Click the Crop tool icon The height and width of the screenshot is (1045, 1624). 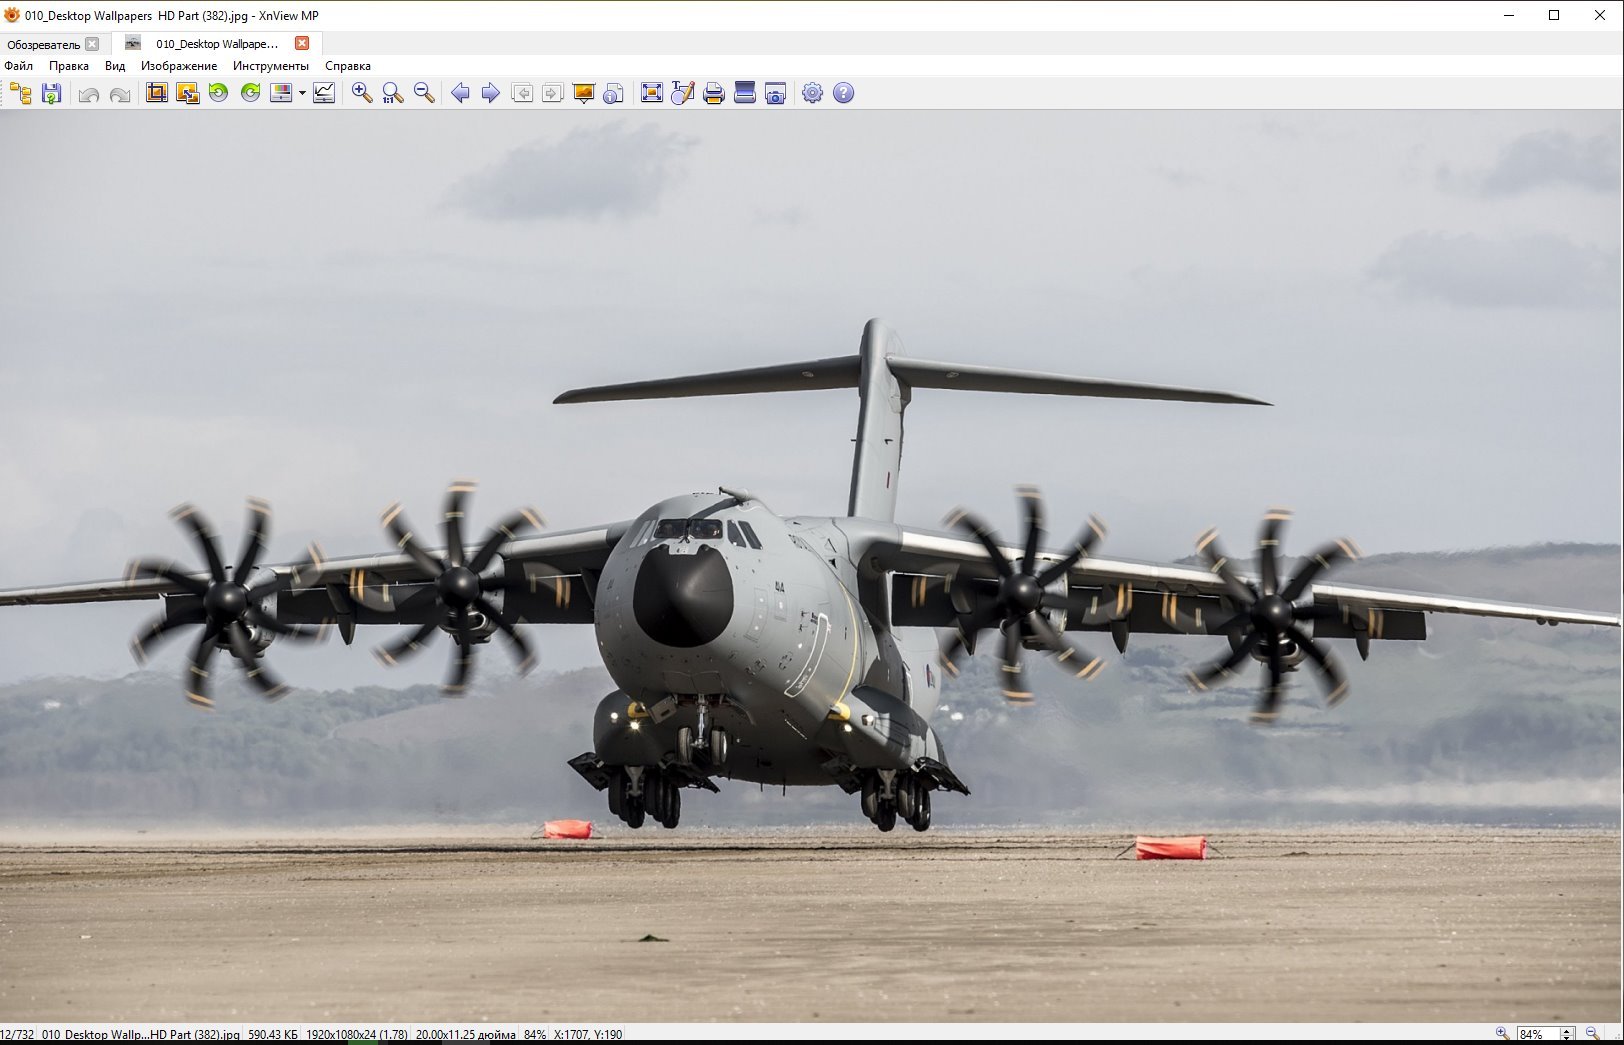coord(157,93)
